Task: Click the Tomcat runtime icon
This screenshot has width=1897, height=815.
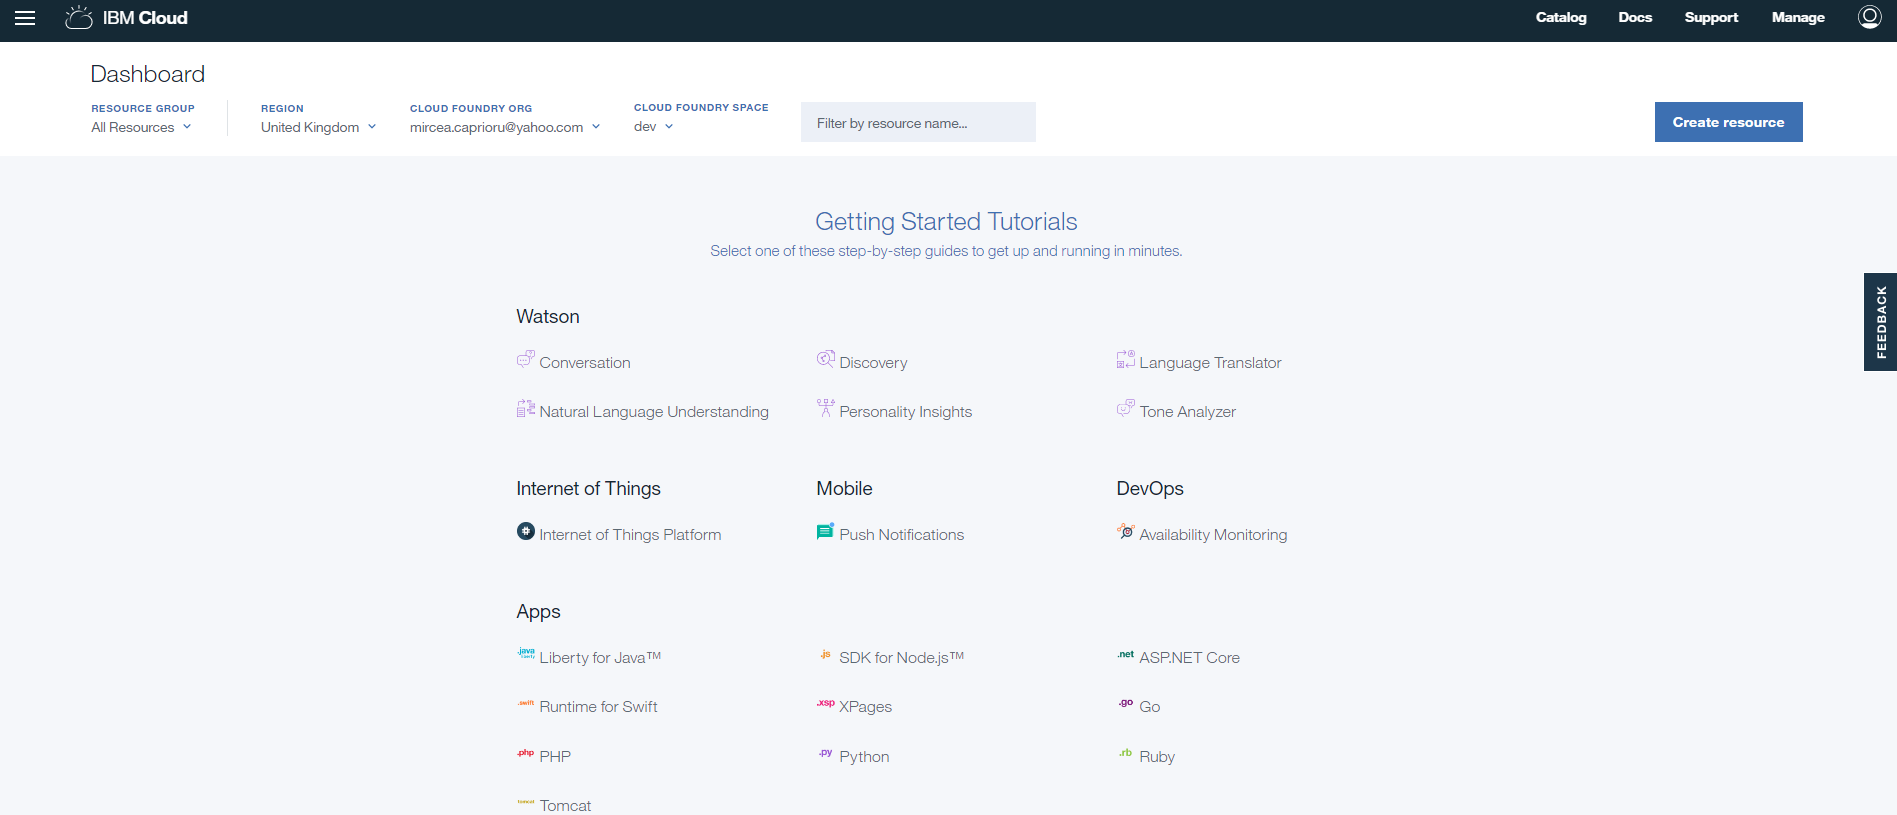Action: 526,802
